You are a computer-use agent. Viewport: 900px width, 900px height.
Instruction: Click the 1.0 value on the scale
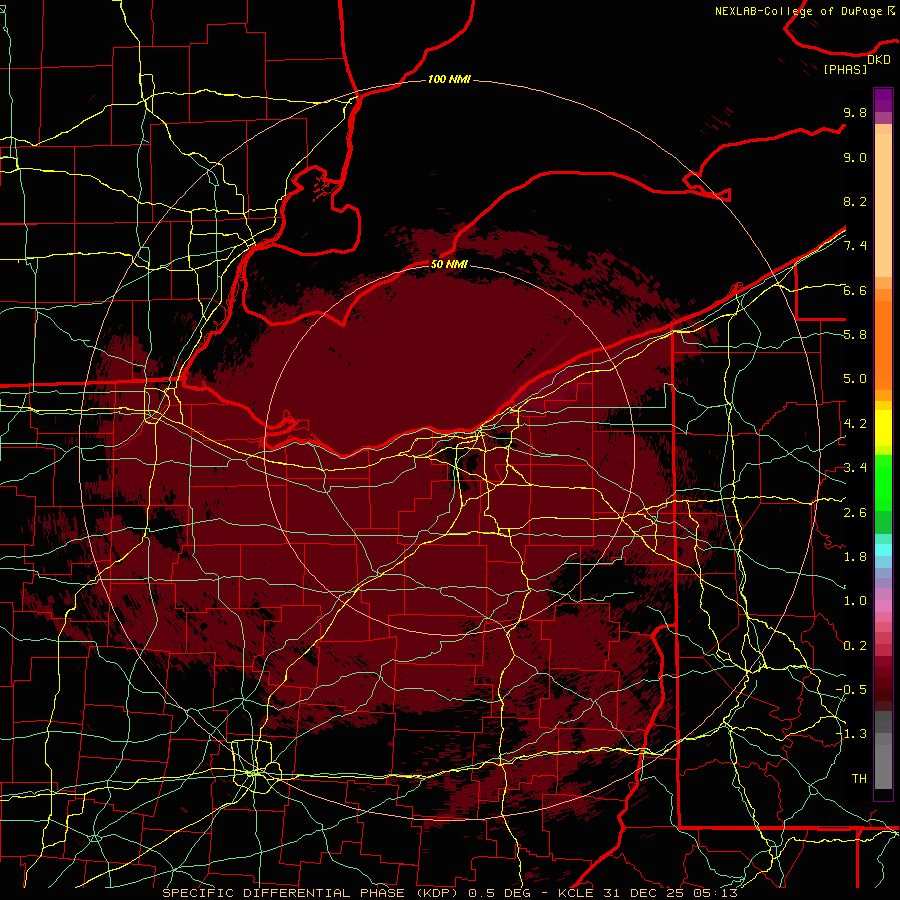[855, 601]
